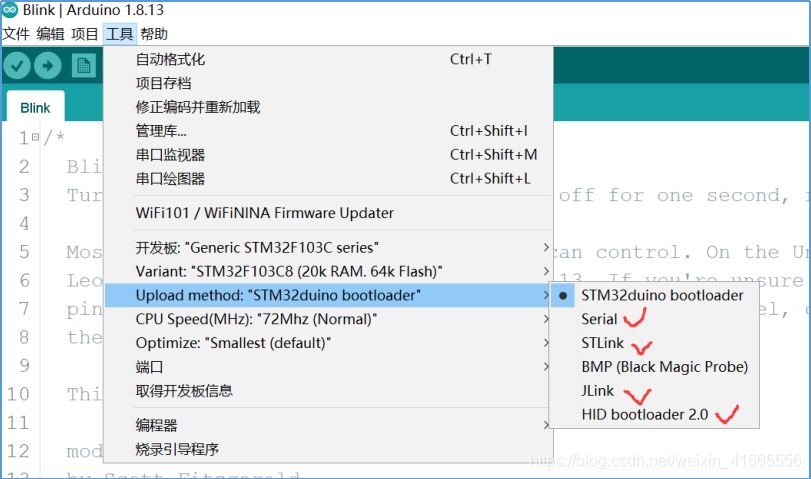Open the 项目 menu
The image size is (811, 479).
click(85, 34)
